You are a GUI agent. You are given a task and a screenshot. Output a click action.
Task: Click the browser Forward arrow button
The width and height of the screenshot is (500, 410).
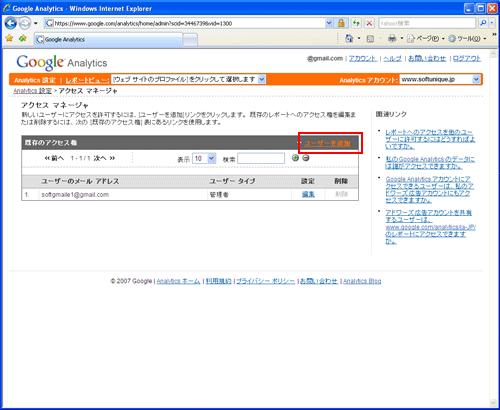pos(24,23)
